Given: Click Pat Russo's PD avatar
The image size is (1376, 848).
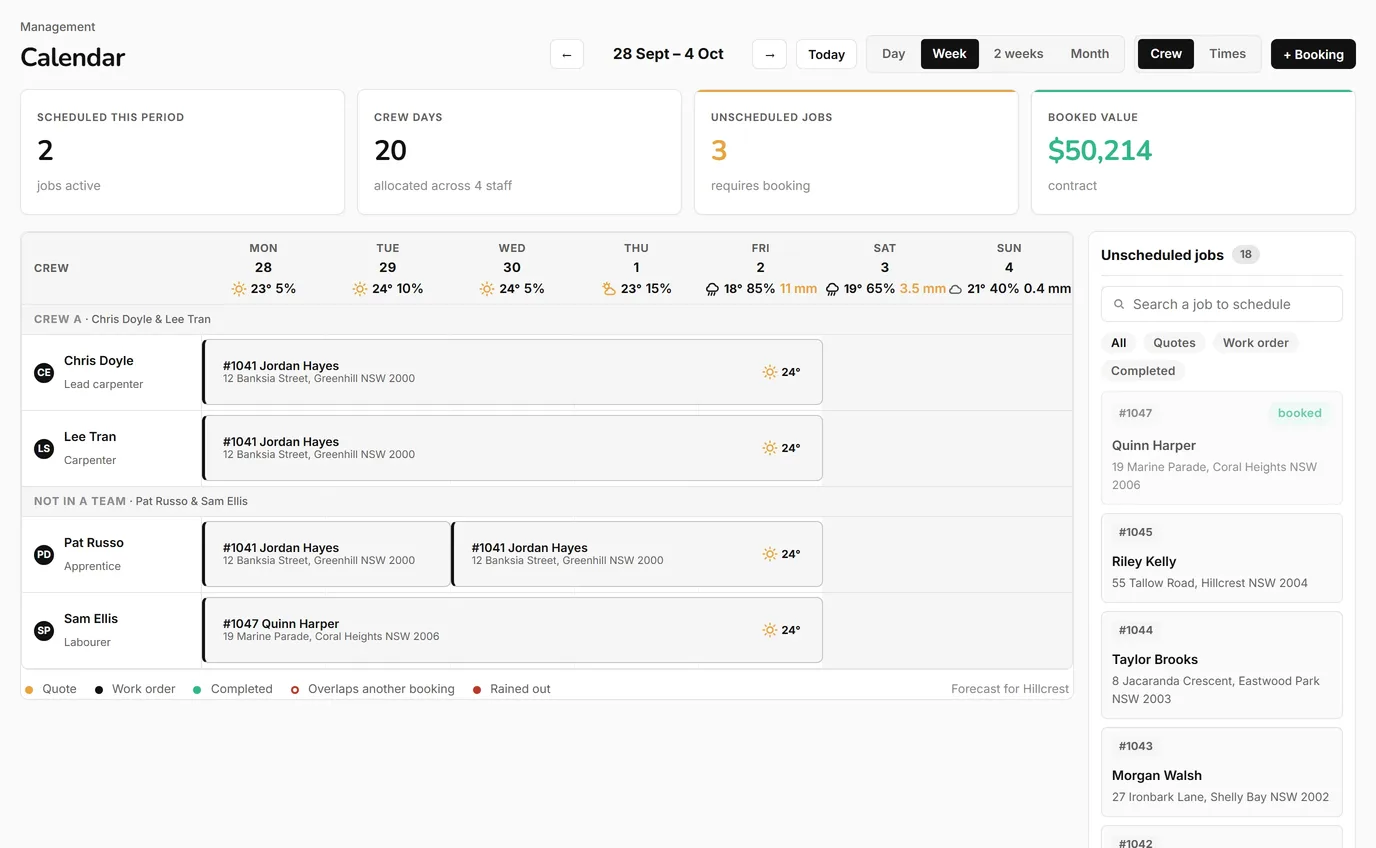Looking at the screenshot, I should [44, 554].
